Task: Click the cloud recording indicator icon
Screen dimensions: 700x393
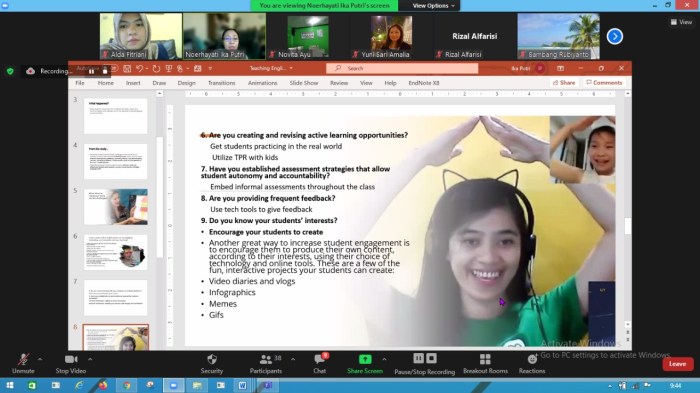Action: click(30, 71)
